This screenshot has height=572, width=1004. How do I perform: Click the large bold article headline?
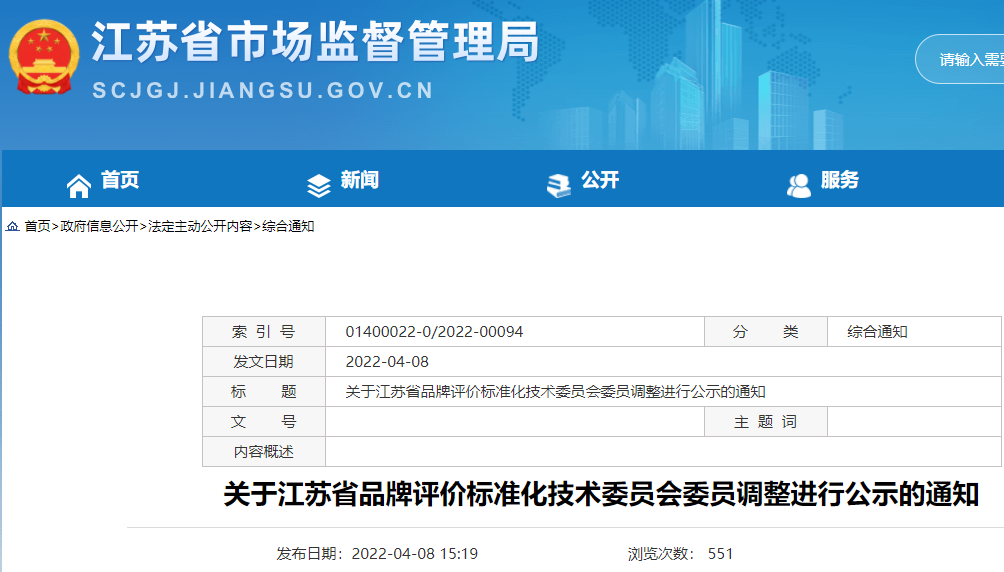(601, 494)
